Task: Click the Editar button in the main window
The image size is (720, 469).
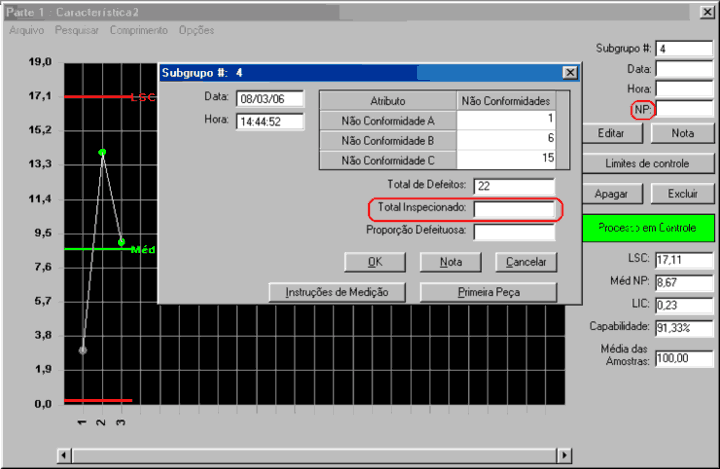Action: 612,133
